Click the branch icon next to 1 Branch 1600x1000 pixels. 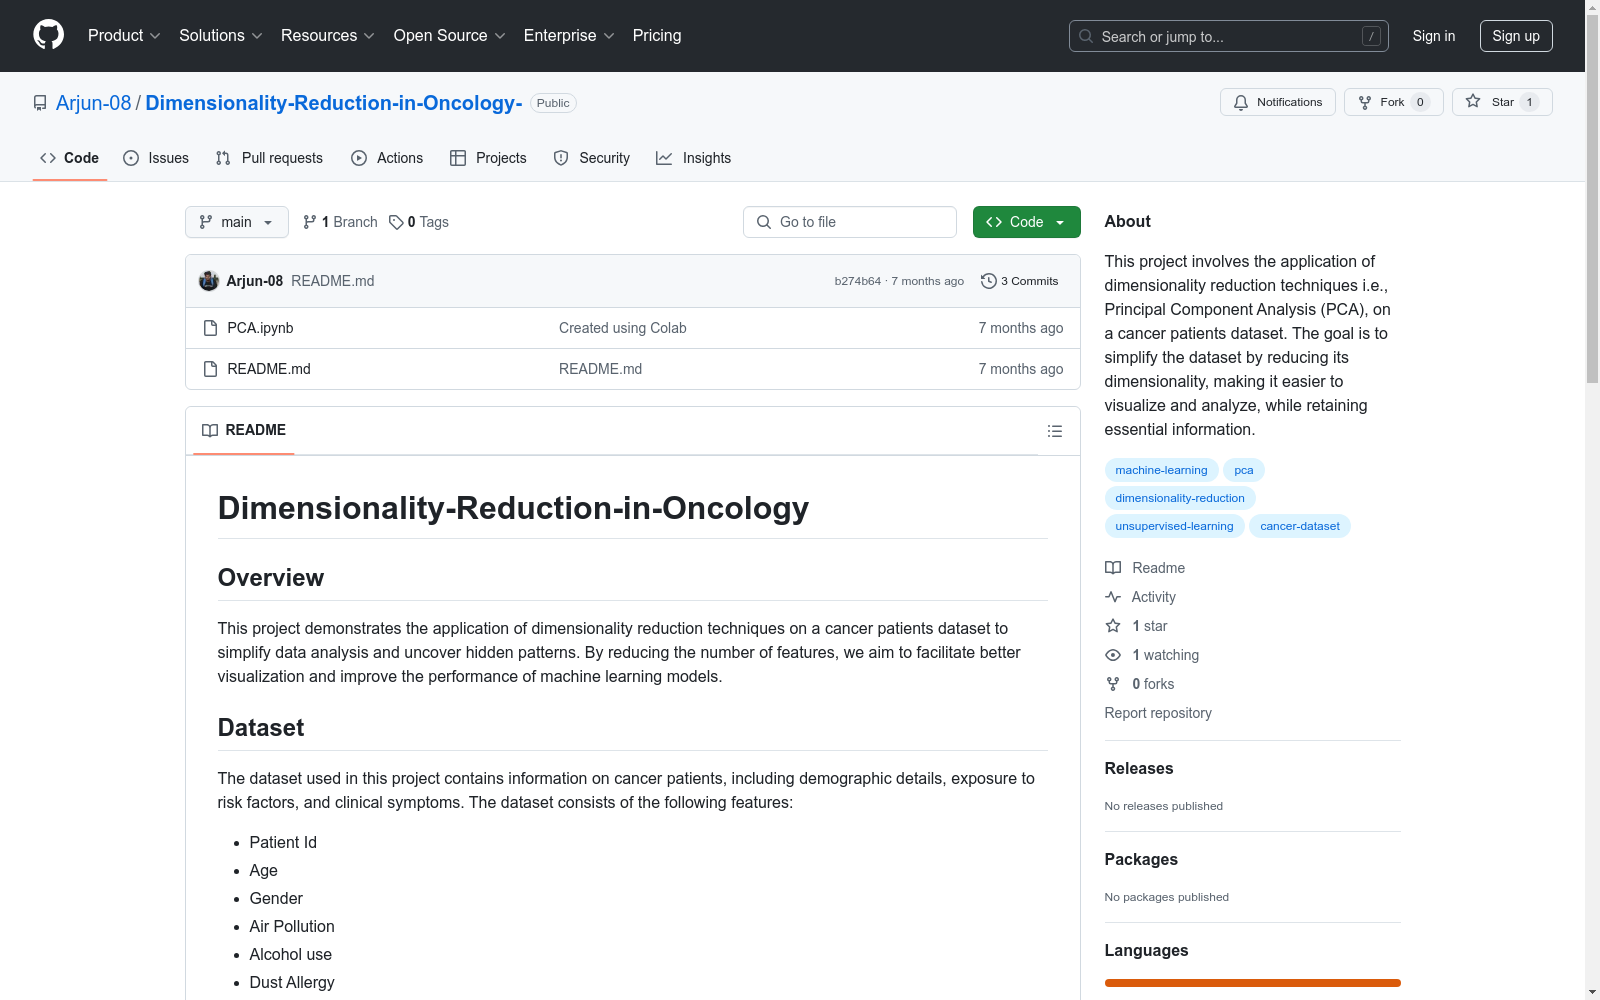pos(310,222)
